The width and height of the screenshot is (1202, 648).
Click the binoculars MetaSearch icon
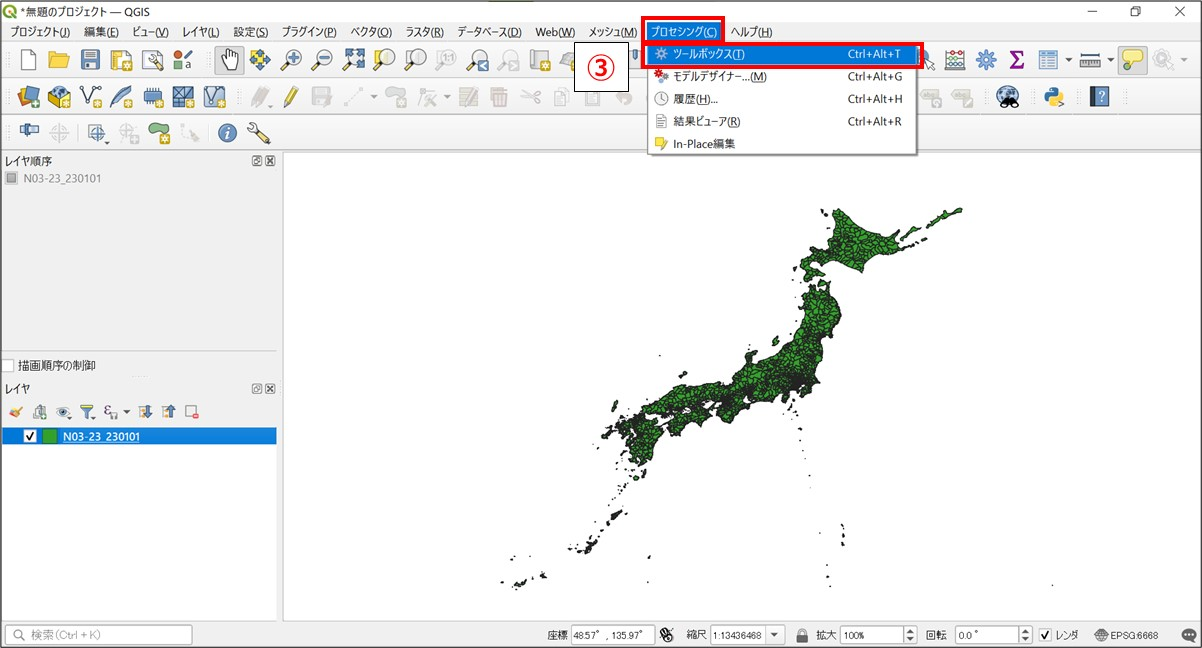1007,96
